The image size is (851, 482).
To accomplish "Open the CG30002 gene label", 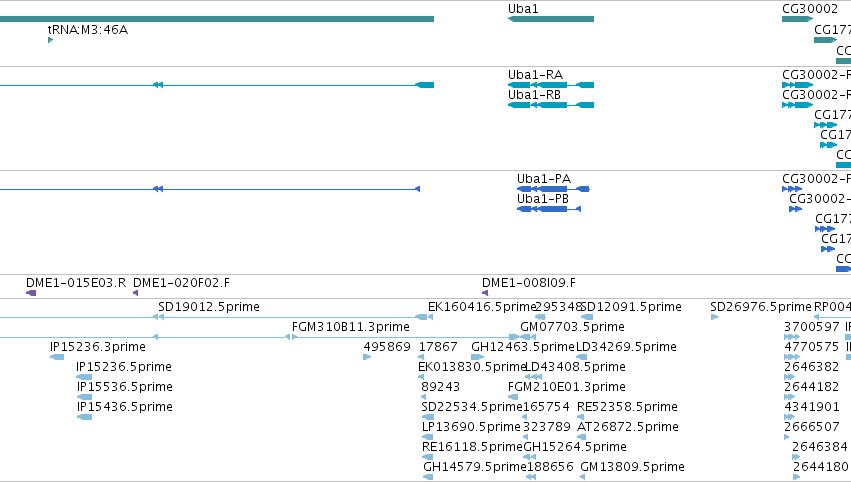I will [x=810, y=9].
